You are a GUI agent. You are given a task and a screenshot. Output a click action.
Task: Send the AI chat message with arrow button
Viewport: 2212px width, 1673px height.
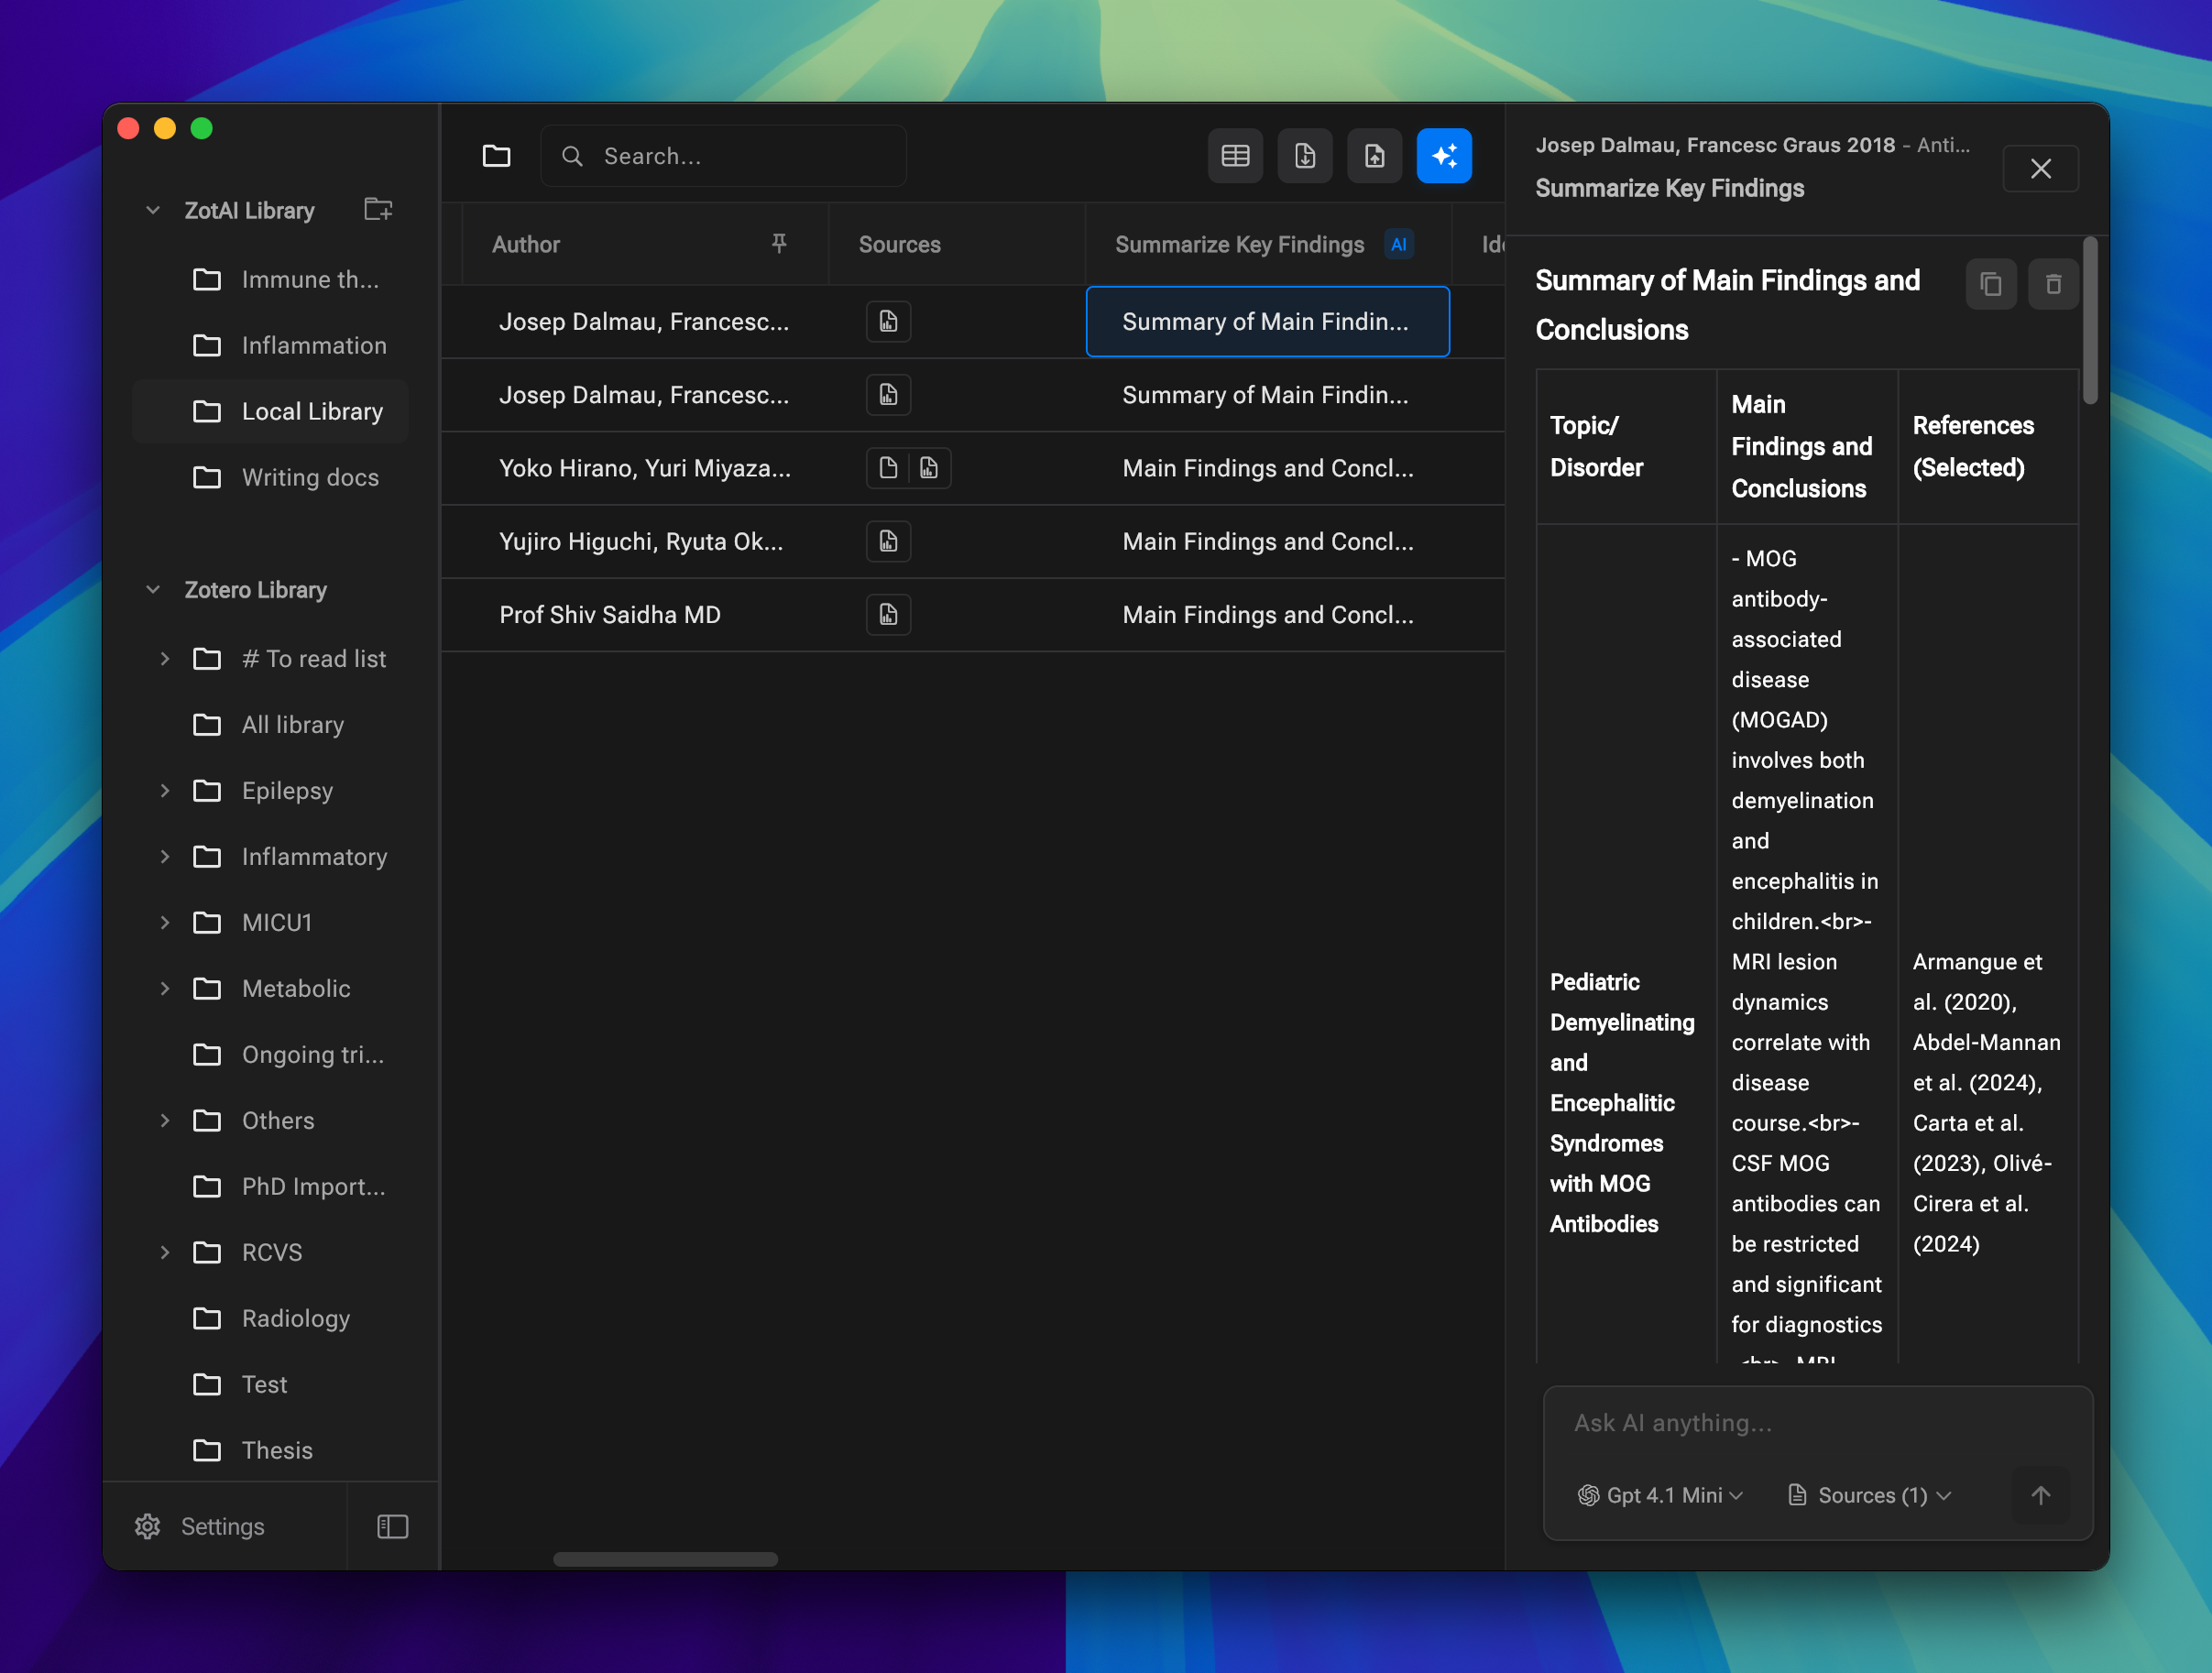coord(2041,1495)
